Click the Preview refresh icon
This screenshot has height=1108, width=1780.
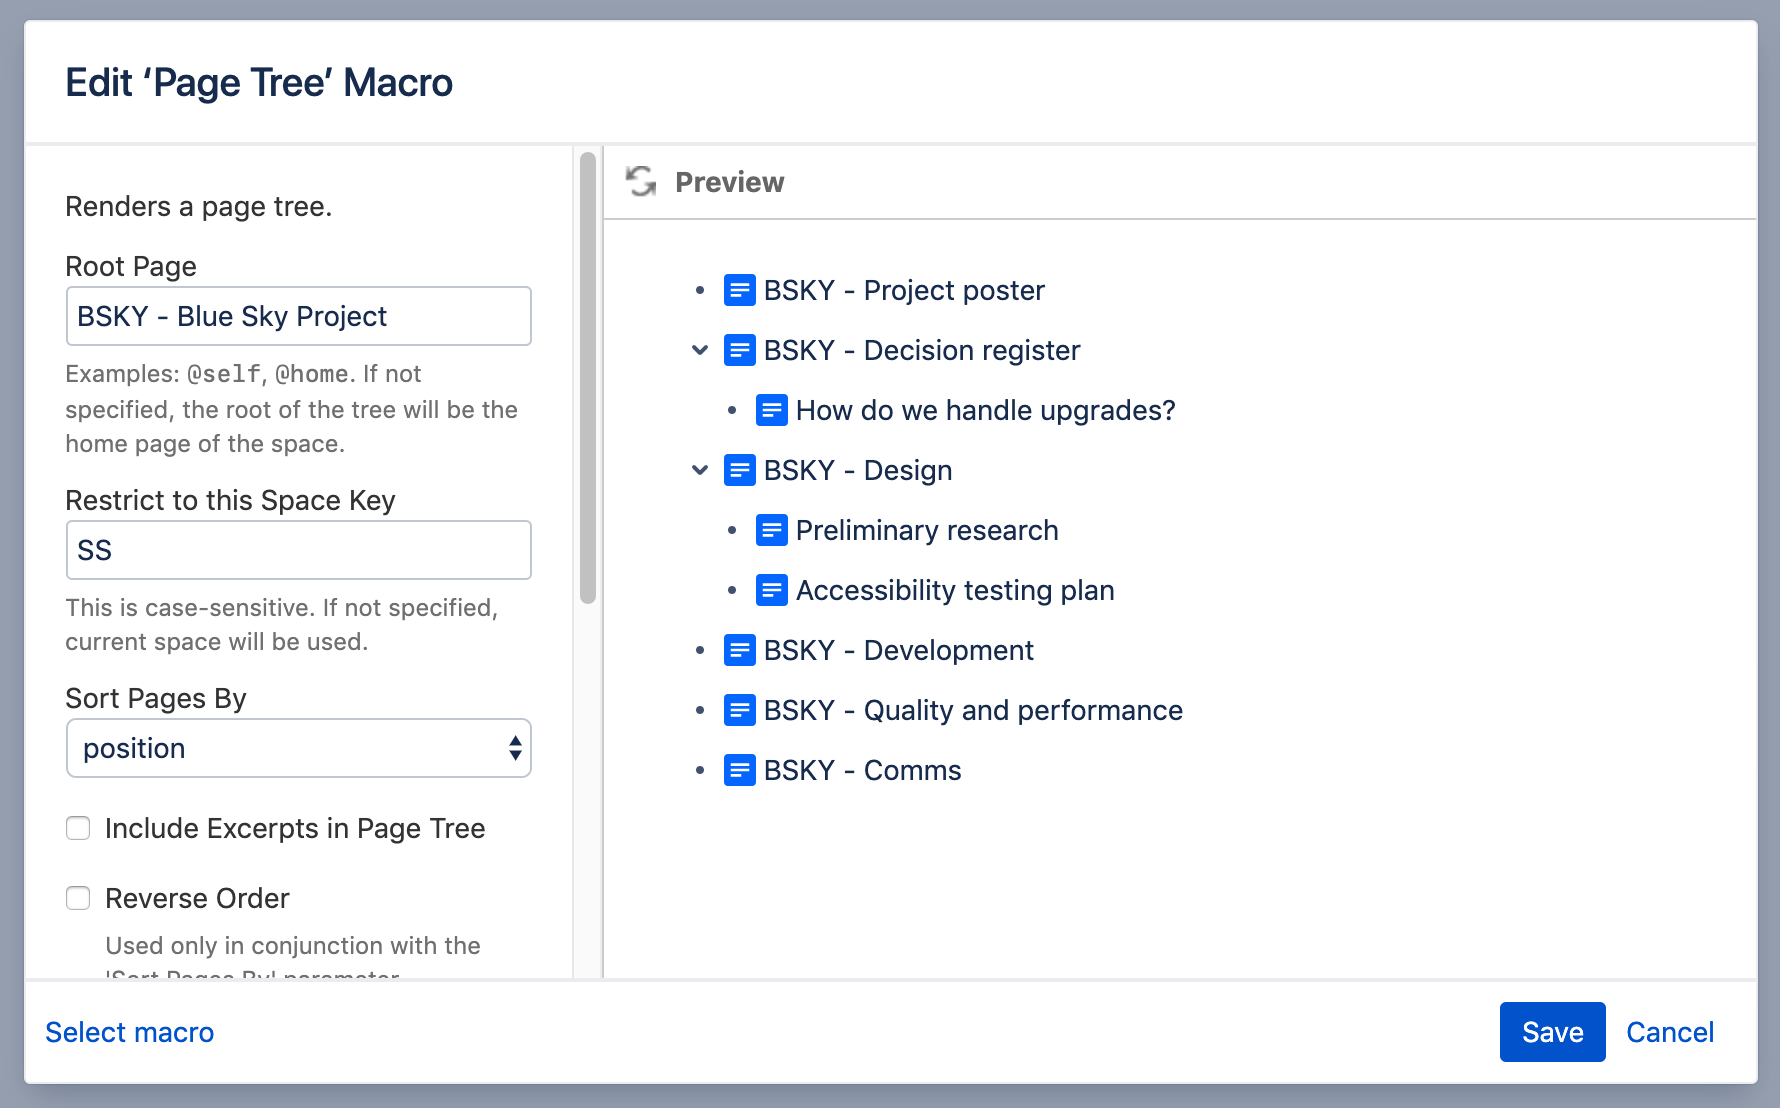pyautogui.click(x=641, y=182)
